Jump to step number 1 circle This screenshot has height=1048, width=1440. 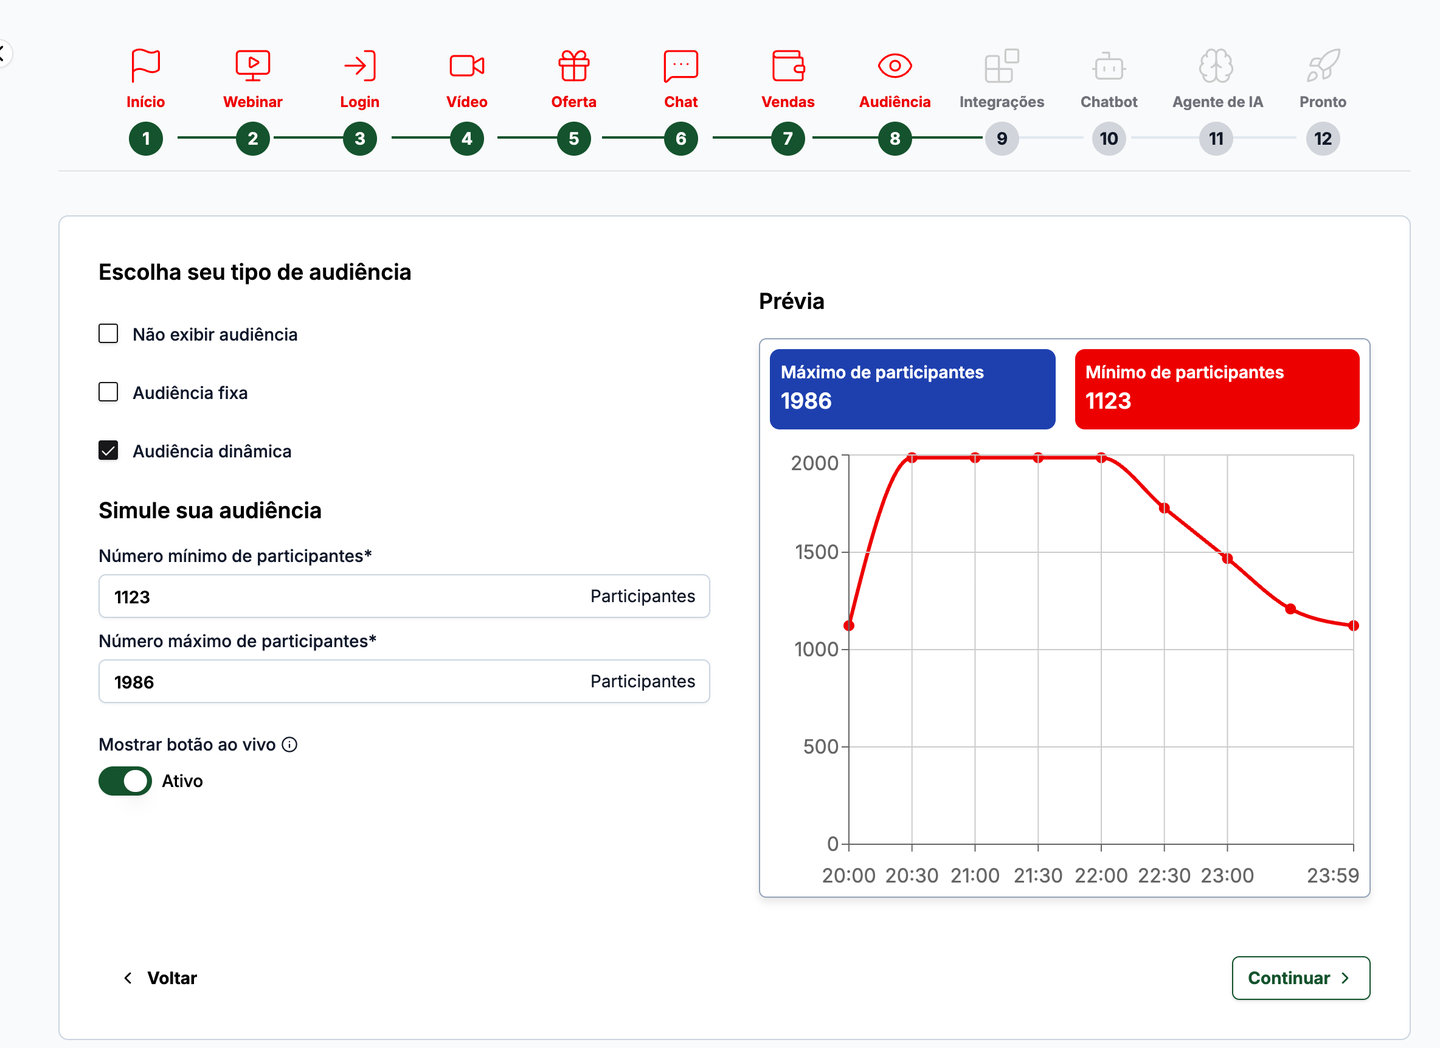pyautogui.click(x=146, y=139)
